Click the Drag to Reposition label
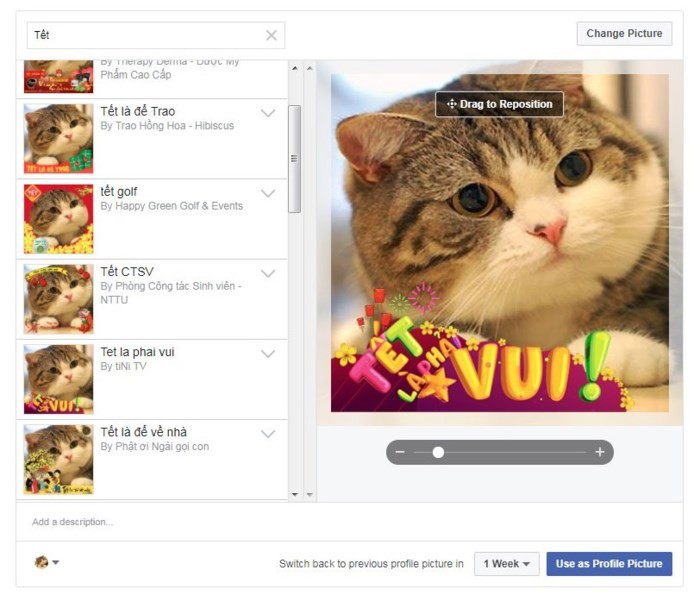The height and width of the screenshot is (595, 700). pyautogui.click(x=499, y=104)
